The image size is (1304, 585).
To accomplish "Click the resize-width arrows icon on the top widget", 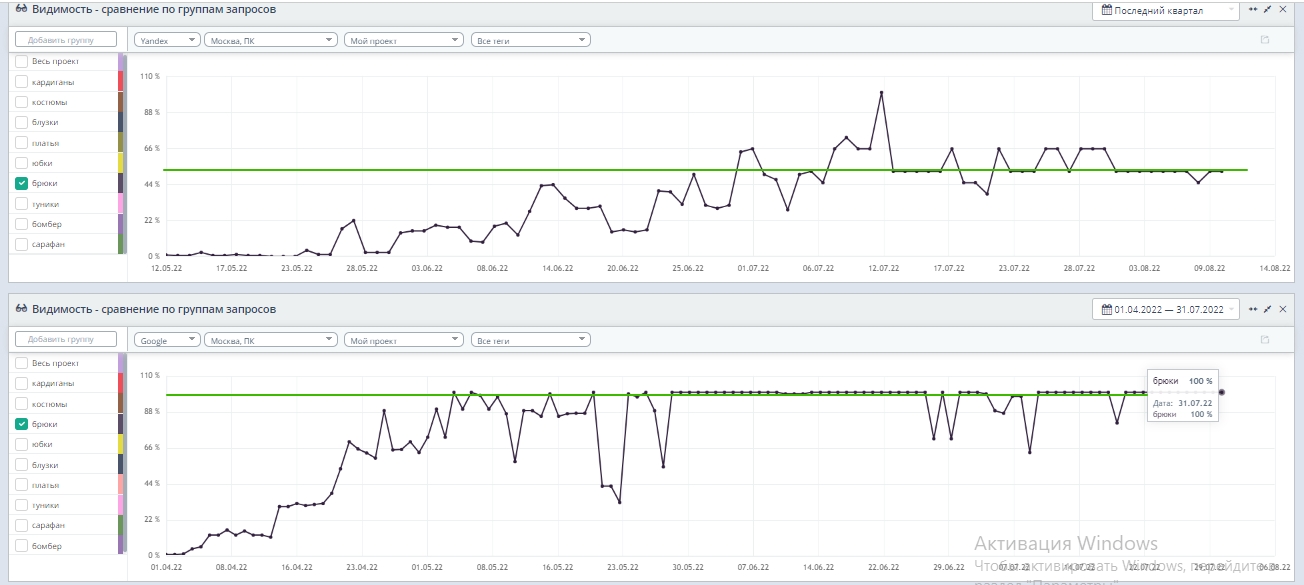I will pos(1253,9).
